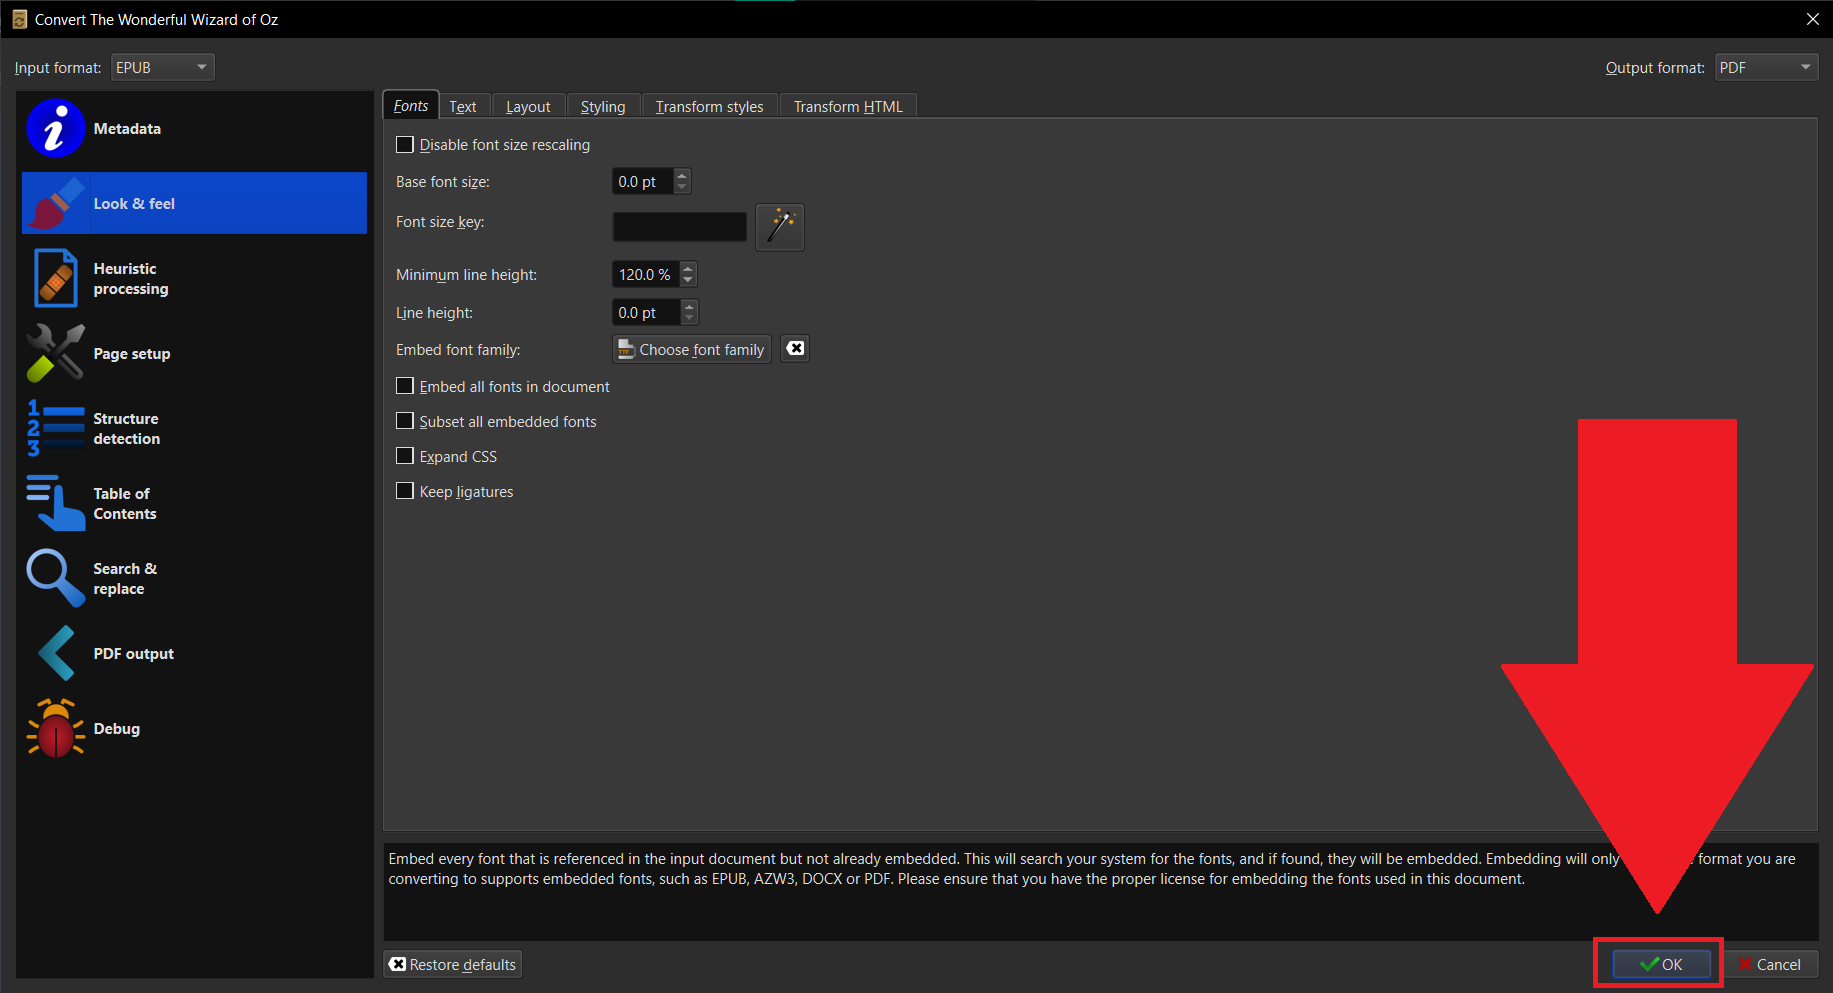Check Embed all fonts in document

405,386
